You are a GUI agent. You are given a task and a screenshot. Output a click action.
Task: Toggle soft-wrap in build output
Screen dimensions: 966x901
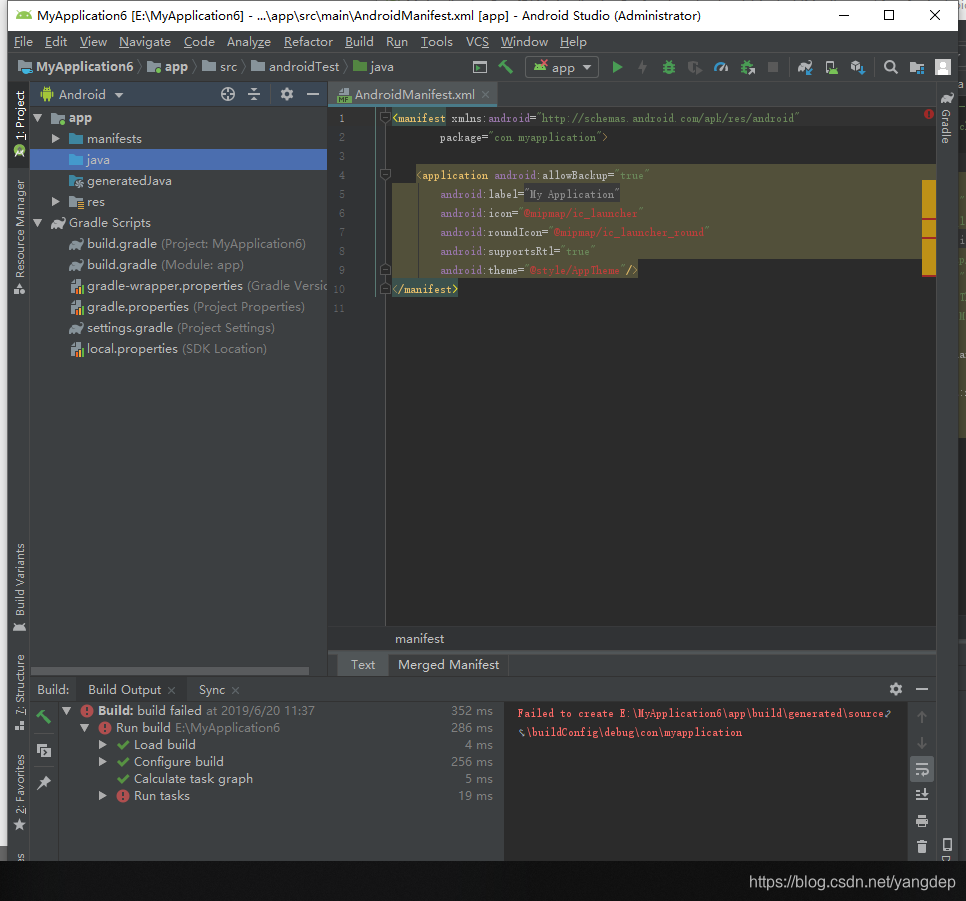click(922, 768)
